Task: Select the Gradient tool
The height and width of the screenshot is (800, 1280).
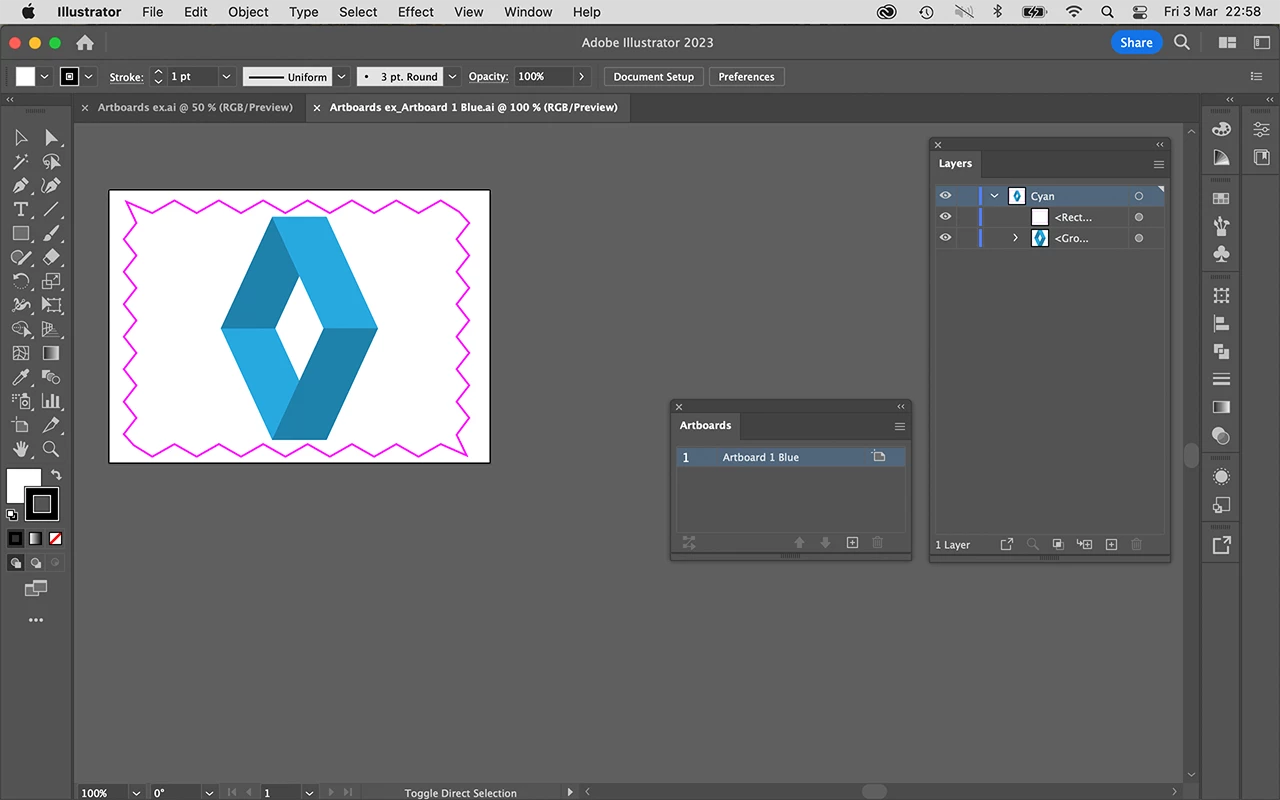Action: [52, 354]
